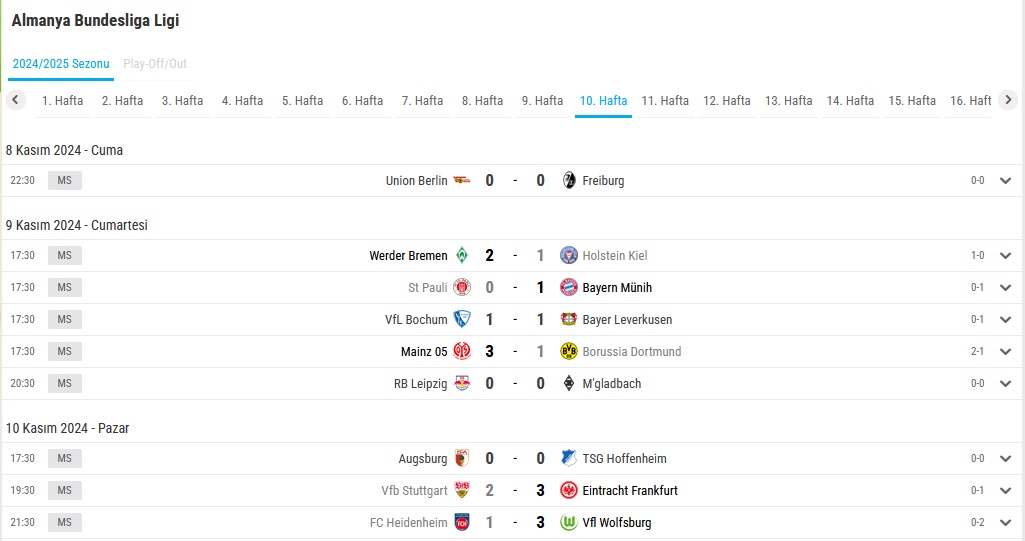Screen dimensions: 1025x541
Task: Click the Eintracht Frankfurt eagle logo
Action: point(569,491)
